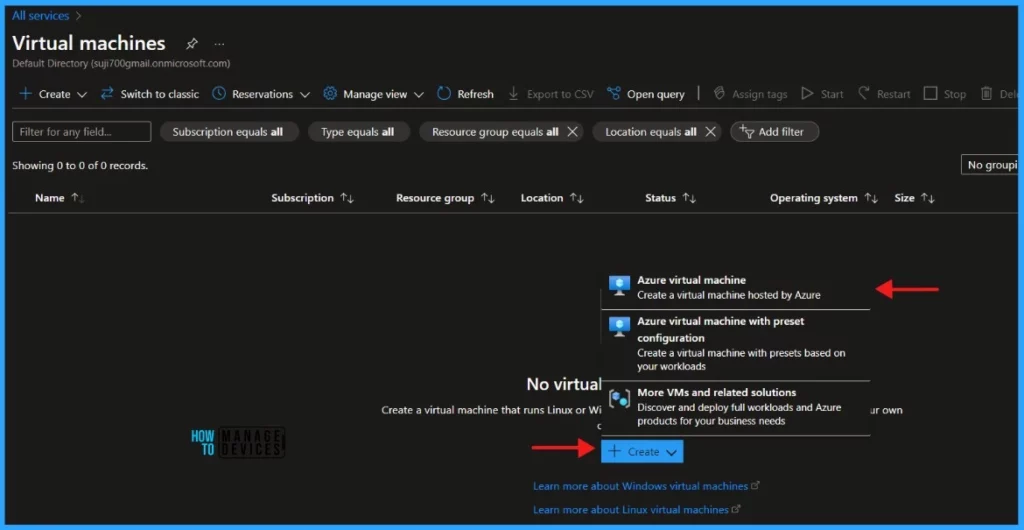
Task: Expand the toolbar Create dropdown chevron
Action: [82, 94]
